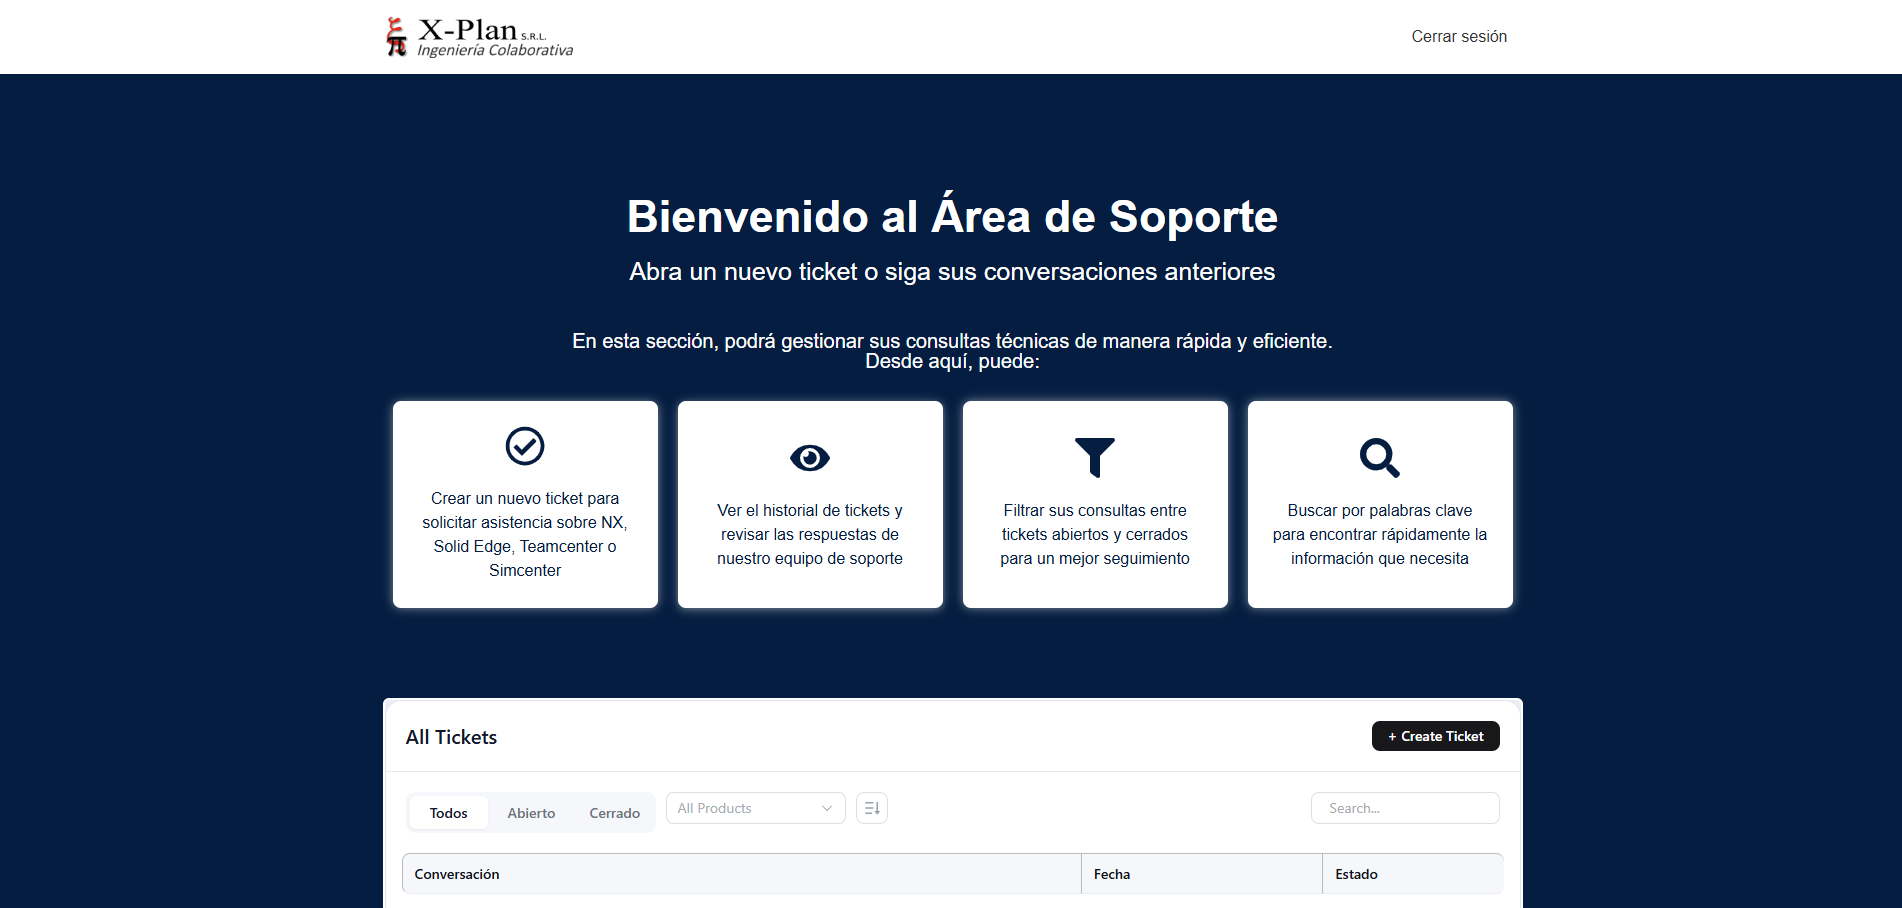This screenshot has width=1902, height=908.
Task: Expand the All Products chevron arrow
Action: coord(827,808)
